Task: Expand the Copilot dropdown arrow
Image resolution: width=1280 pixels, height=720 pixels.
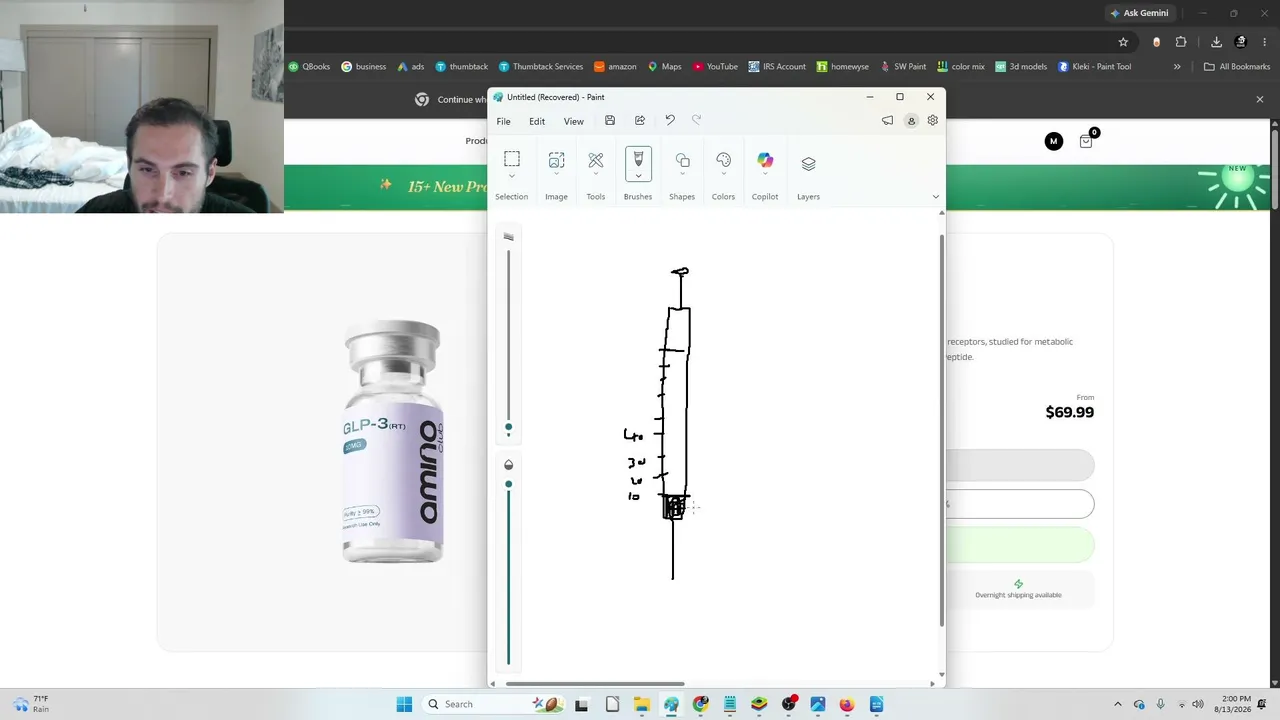Action: pos(765,176)
